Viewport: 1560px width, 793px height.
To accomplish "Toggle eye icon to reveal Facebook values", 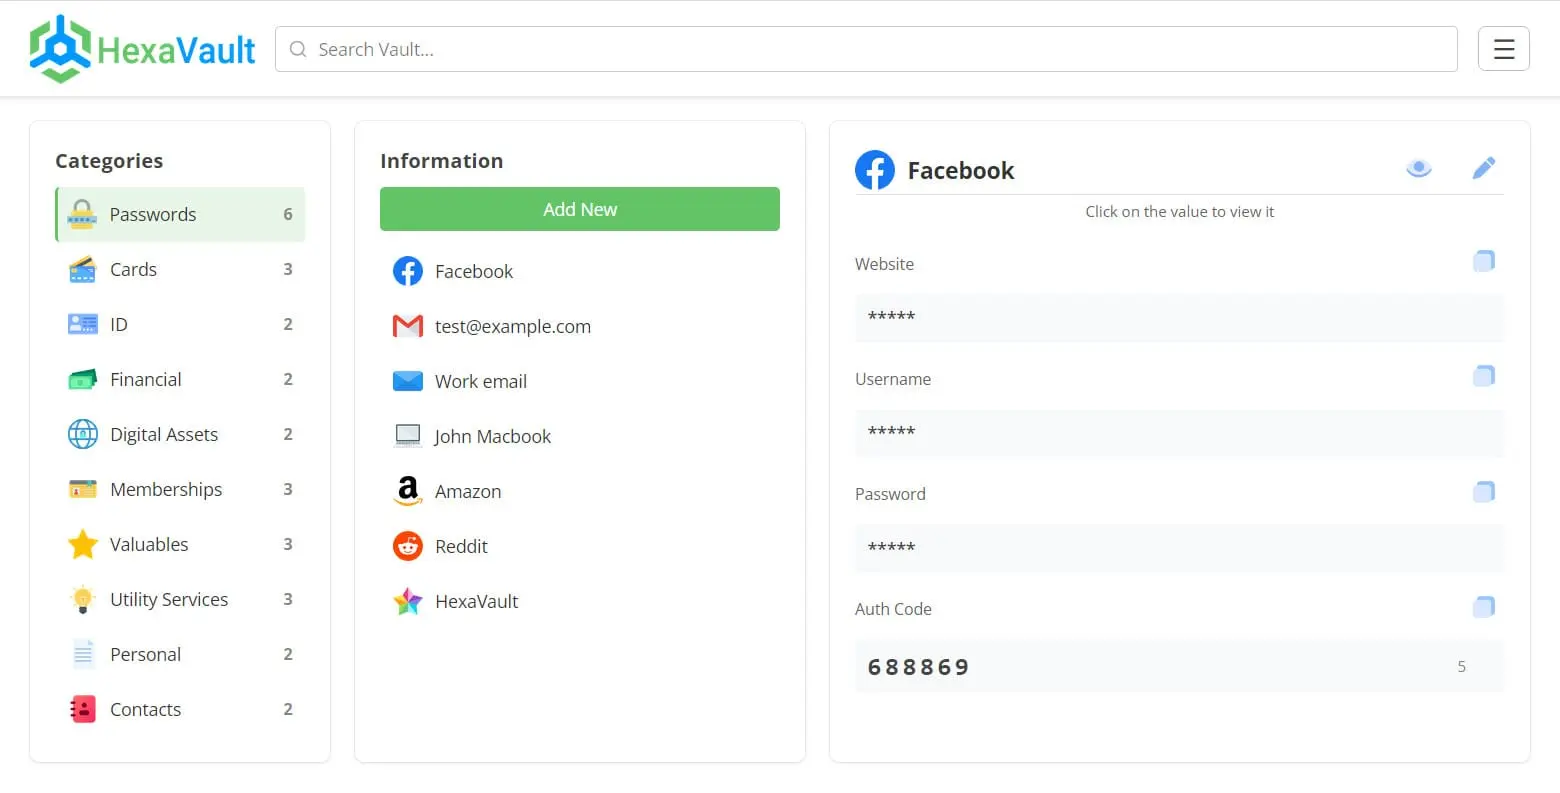I will pyautogui.click(x=1418, y=168).
